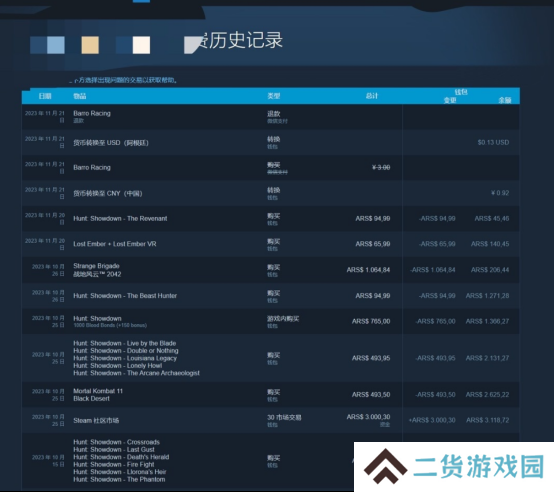Image resolution: width=554 pixels, height=492 pixels.
Task: Open the Barro Racing ¥3.00 purchase
Action: coord(271,168)
